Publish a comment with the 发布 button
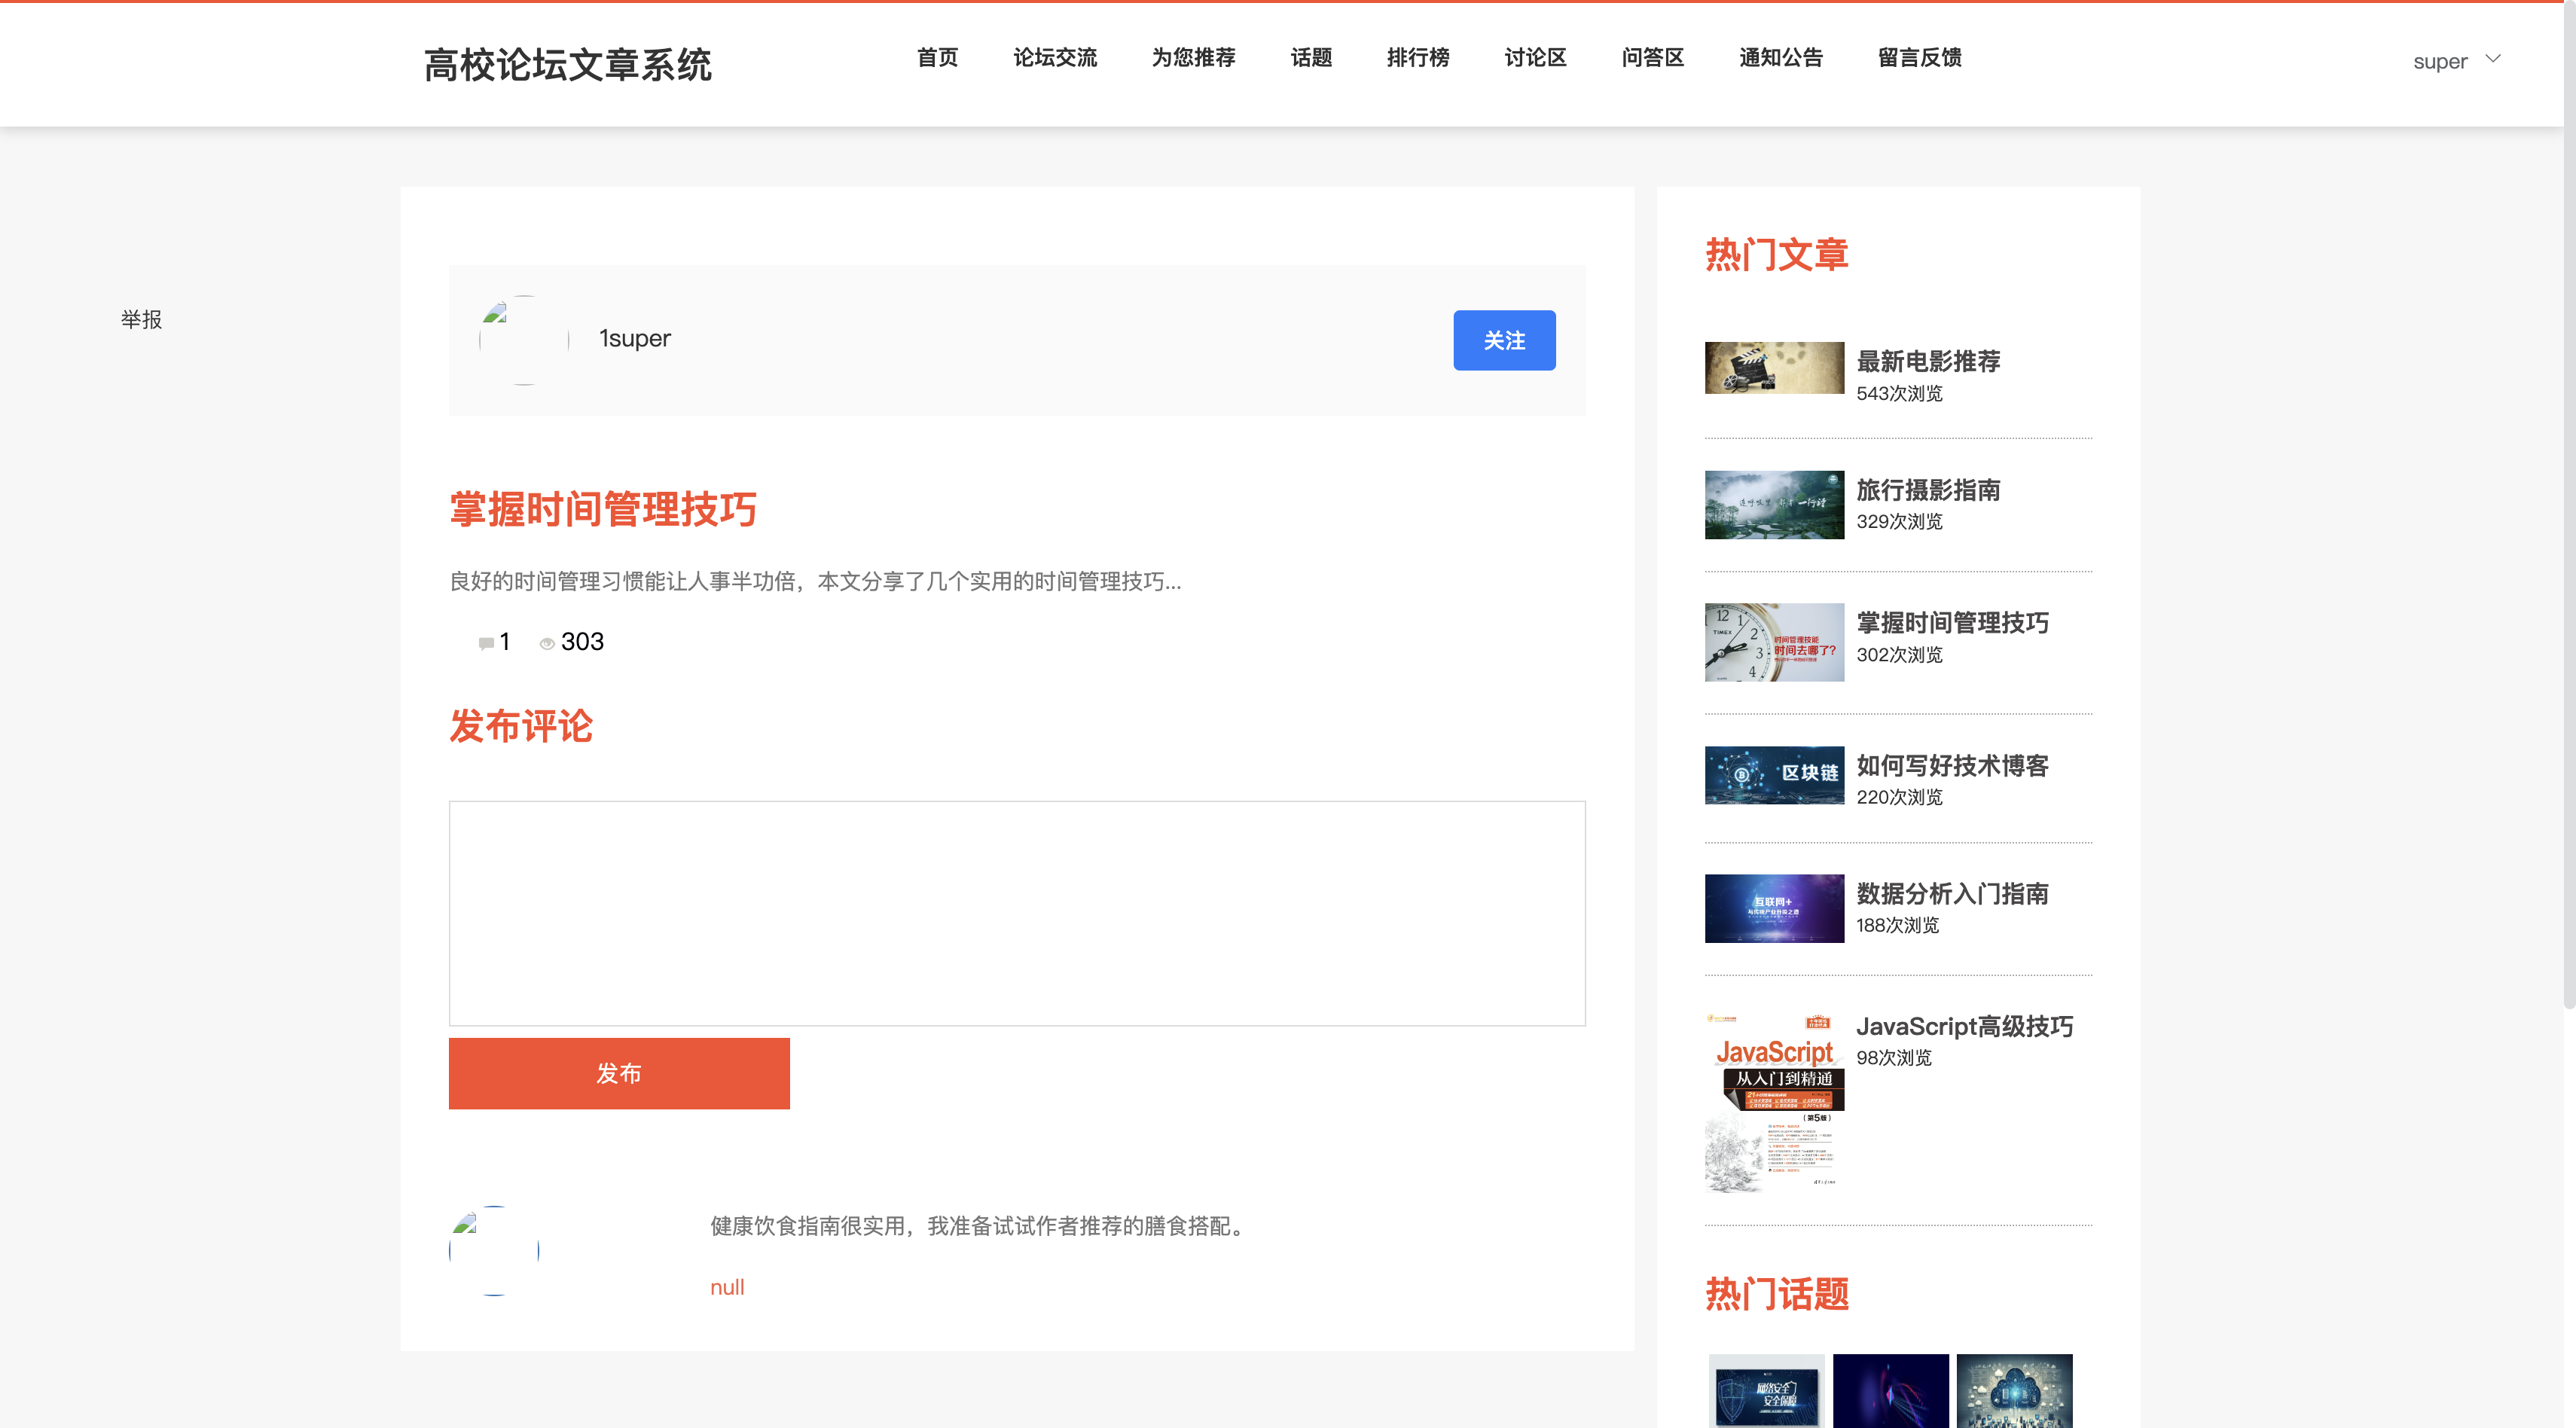 [x=618, y=1073]
